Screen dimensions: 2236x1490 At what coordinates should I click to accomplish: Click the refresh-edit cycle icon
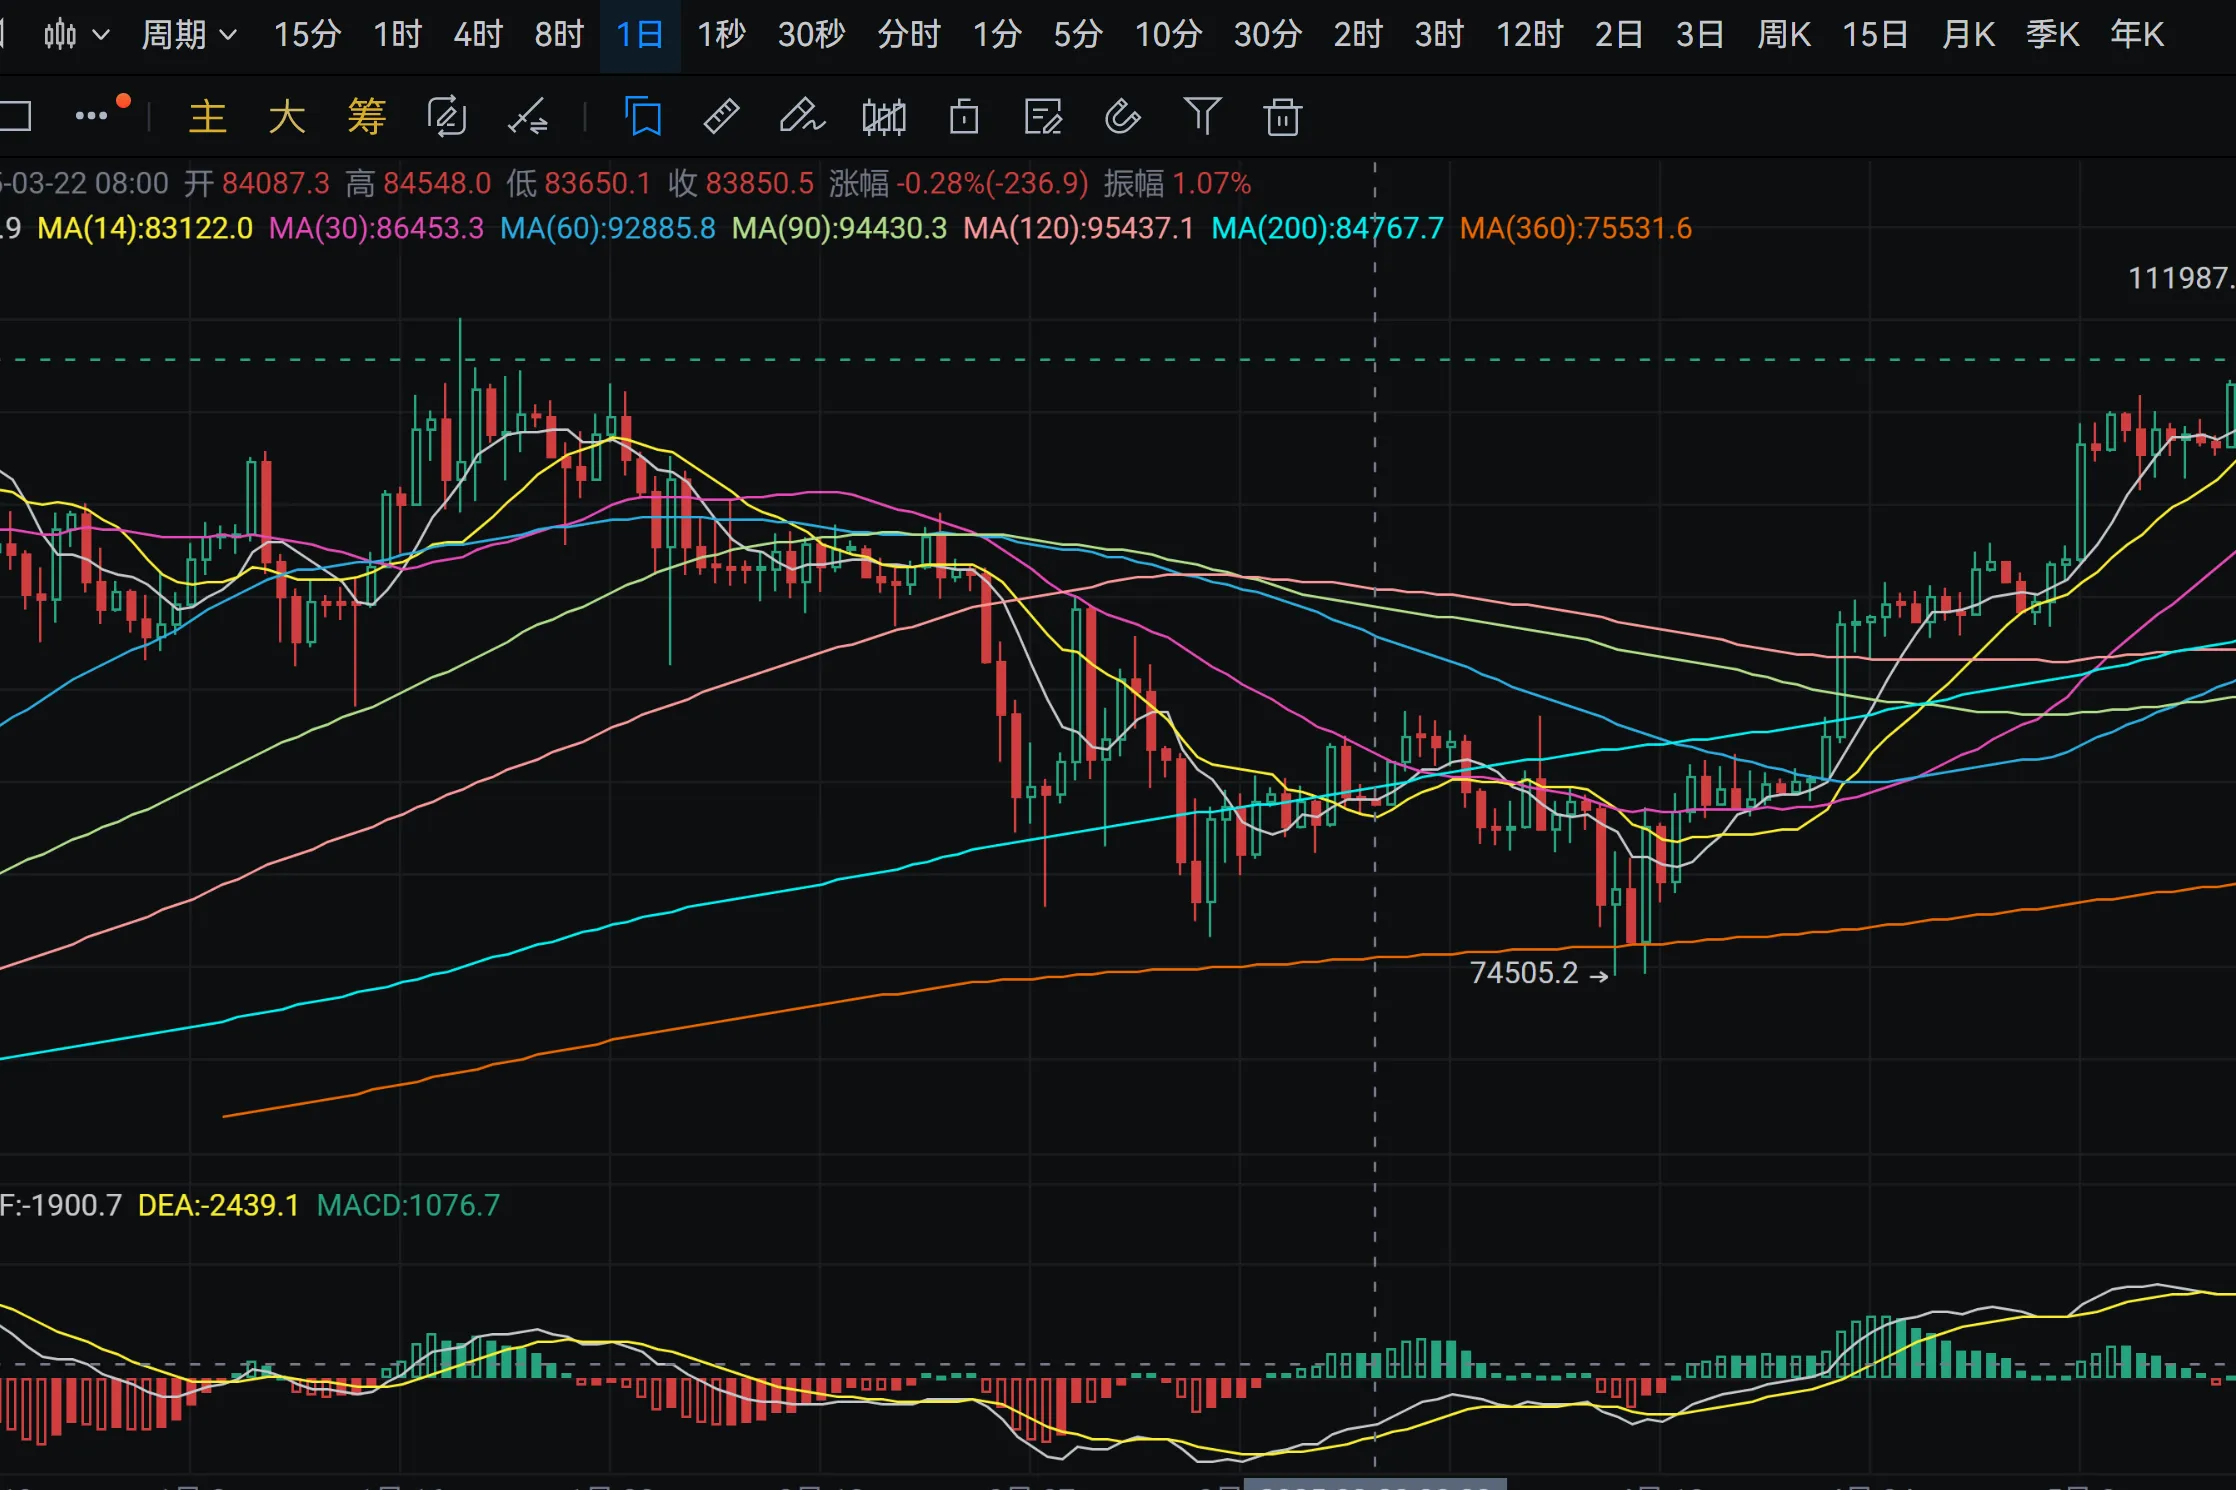click(446, 117)
